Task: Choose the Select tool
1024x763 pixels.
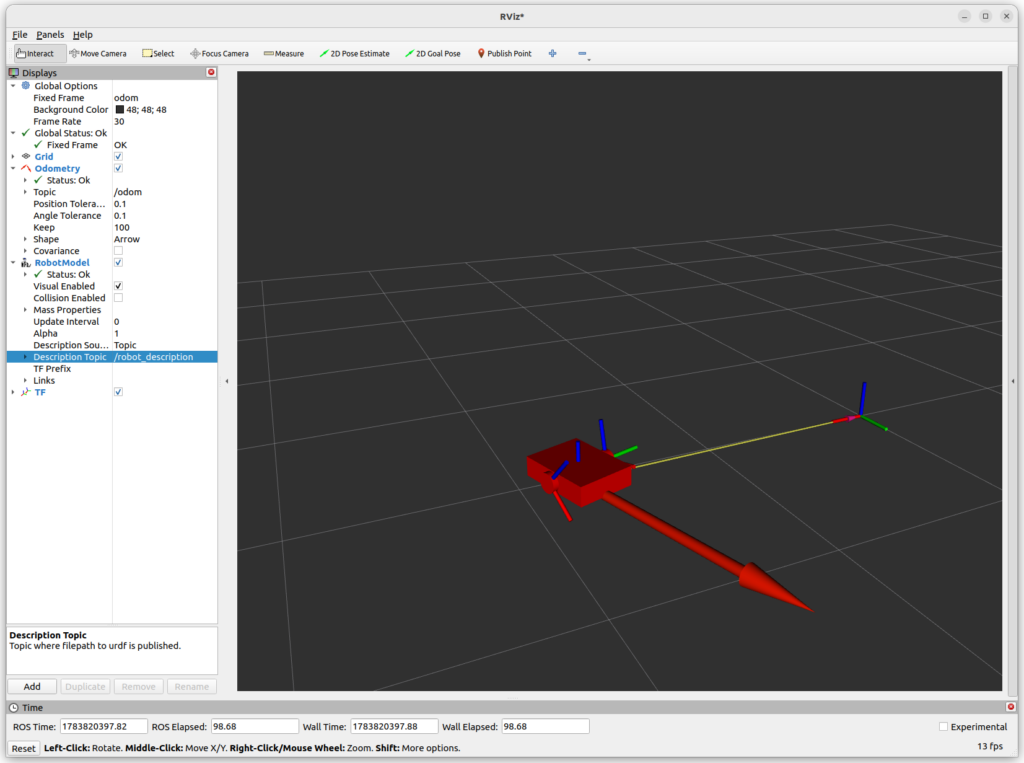Action: pyautogui.click(x=158, y=54)
